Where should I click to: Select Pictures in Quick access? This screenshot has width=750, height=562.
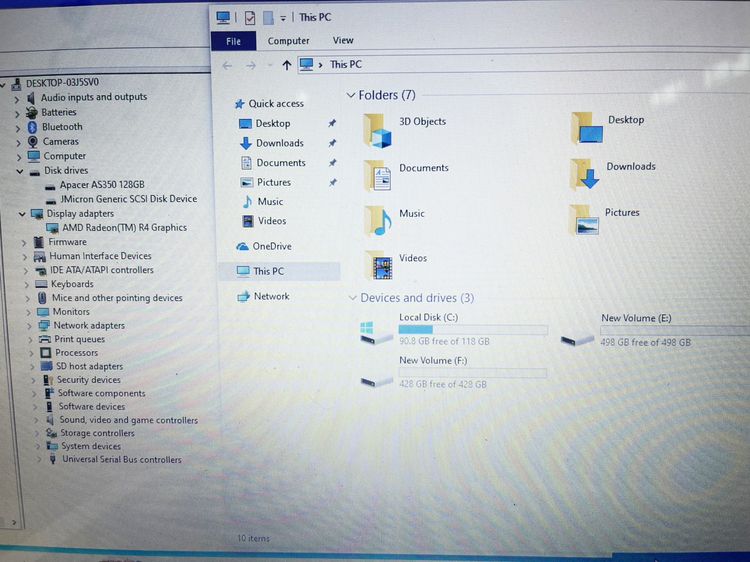274,183
